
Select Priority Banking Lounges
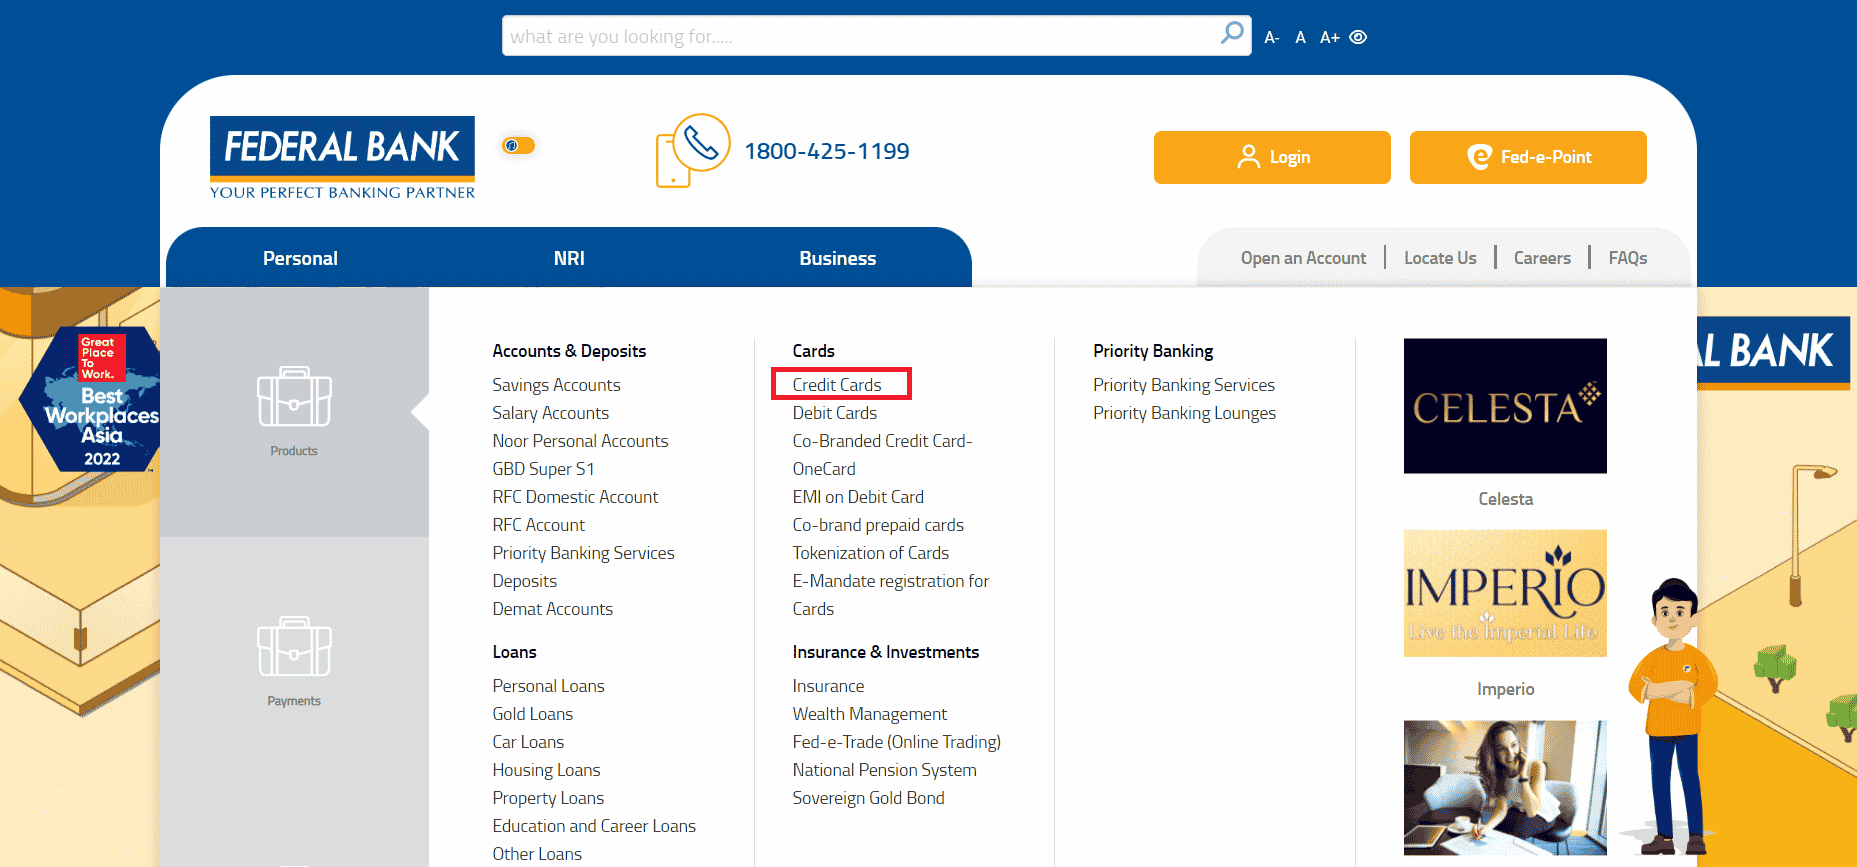coord(1184,413)
